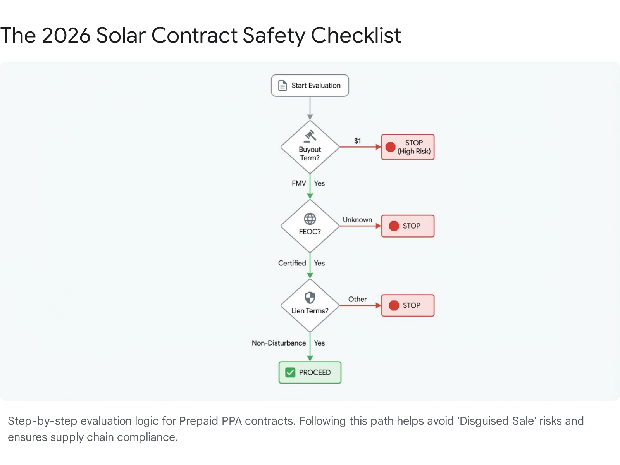
Task: Click the Non-Disturbance branch label
Action: point(278,343)
